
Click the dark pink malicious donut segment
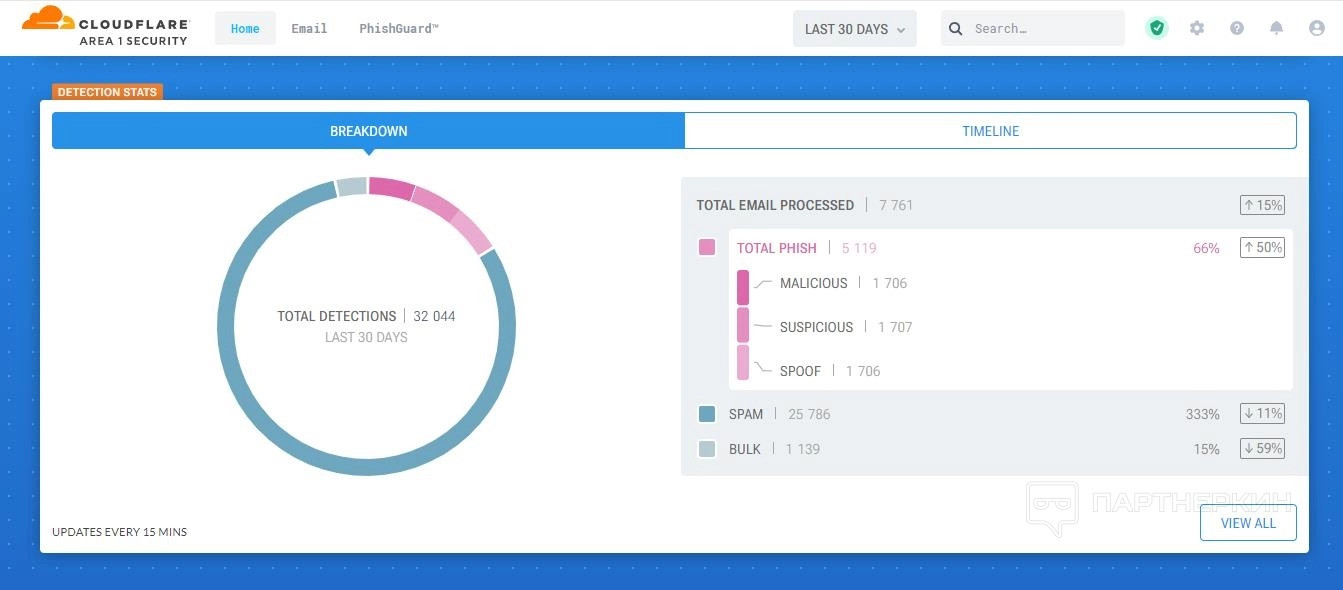coord(391,188)
